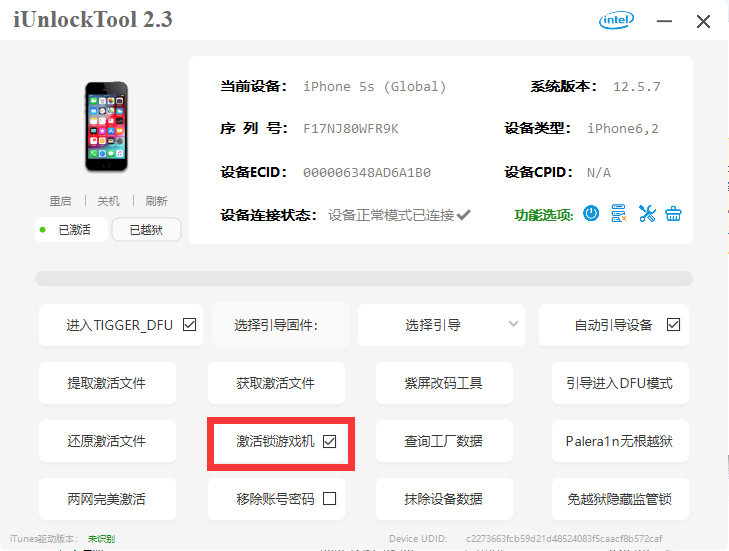Select the ECID value 000006348AD6A1B0

(367, 173)
